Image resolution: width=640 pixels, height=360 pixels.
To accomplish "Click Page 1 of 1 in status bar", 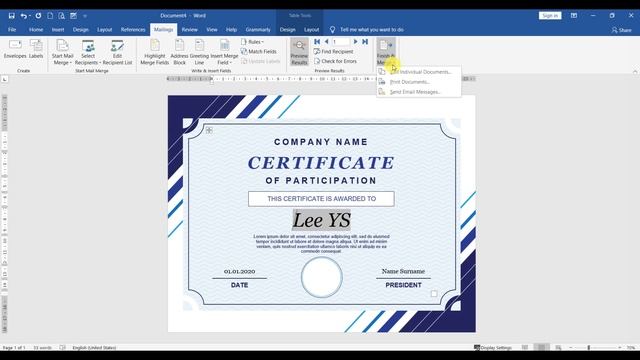I will point(14,348).
